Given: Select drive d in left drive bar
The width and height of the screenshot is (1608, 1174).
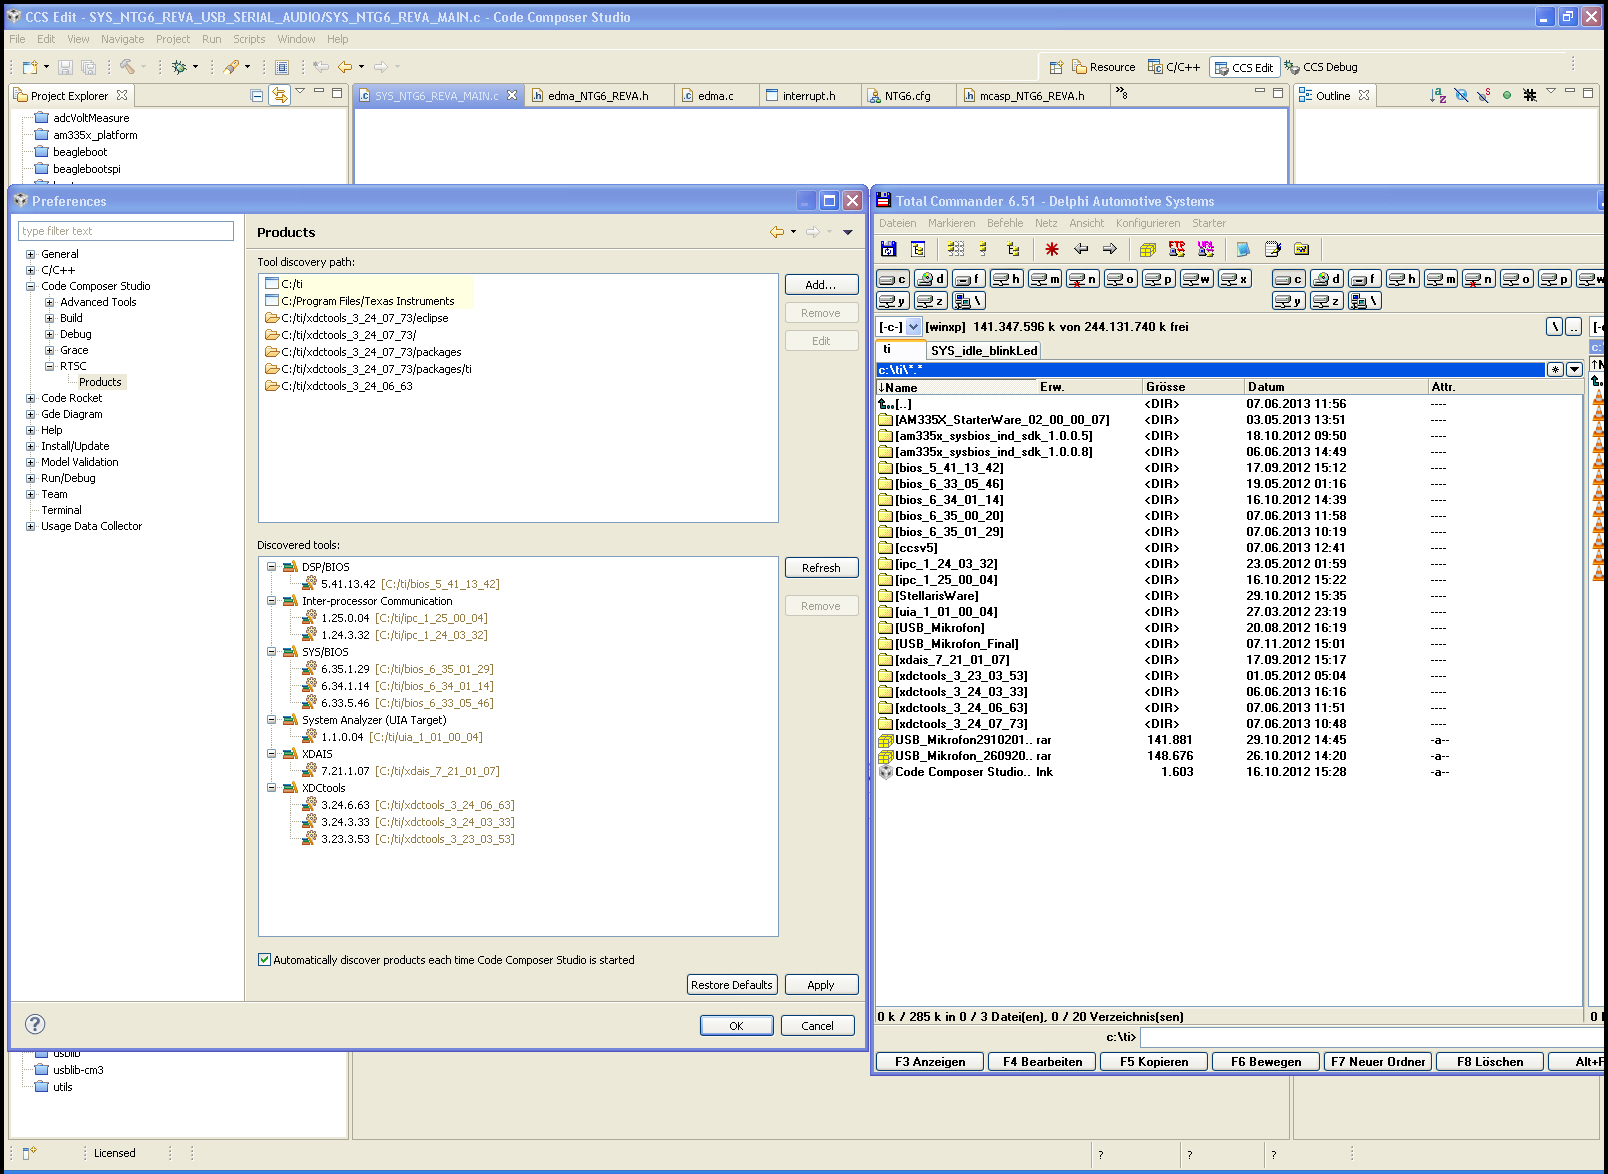Looking at the screenshot, I should (x=931, y=279).
